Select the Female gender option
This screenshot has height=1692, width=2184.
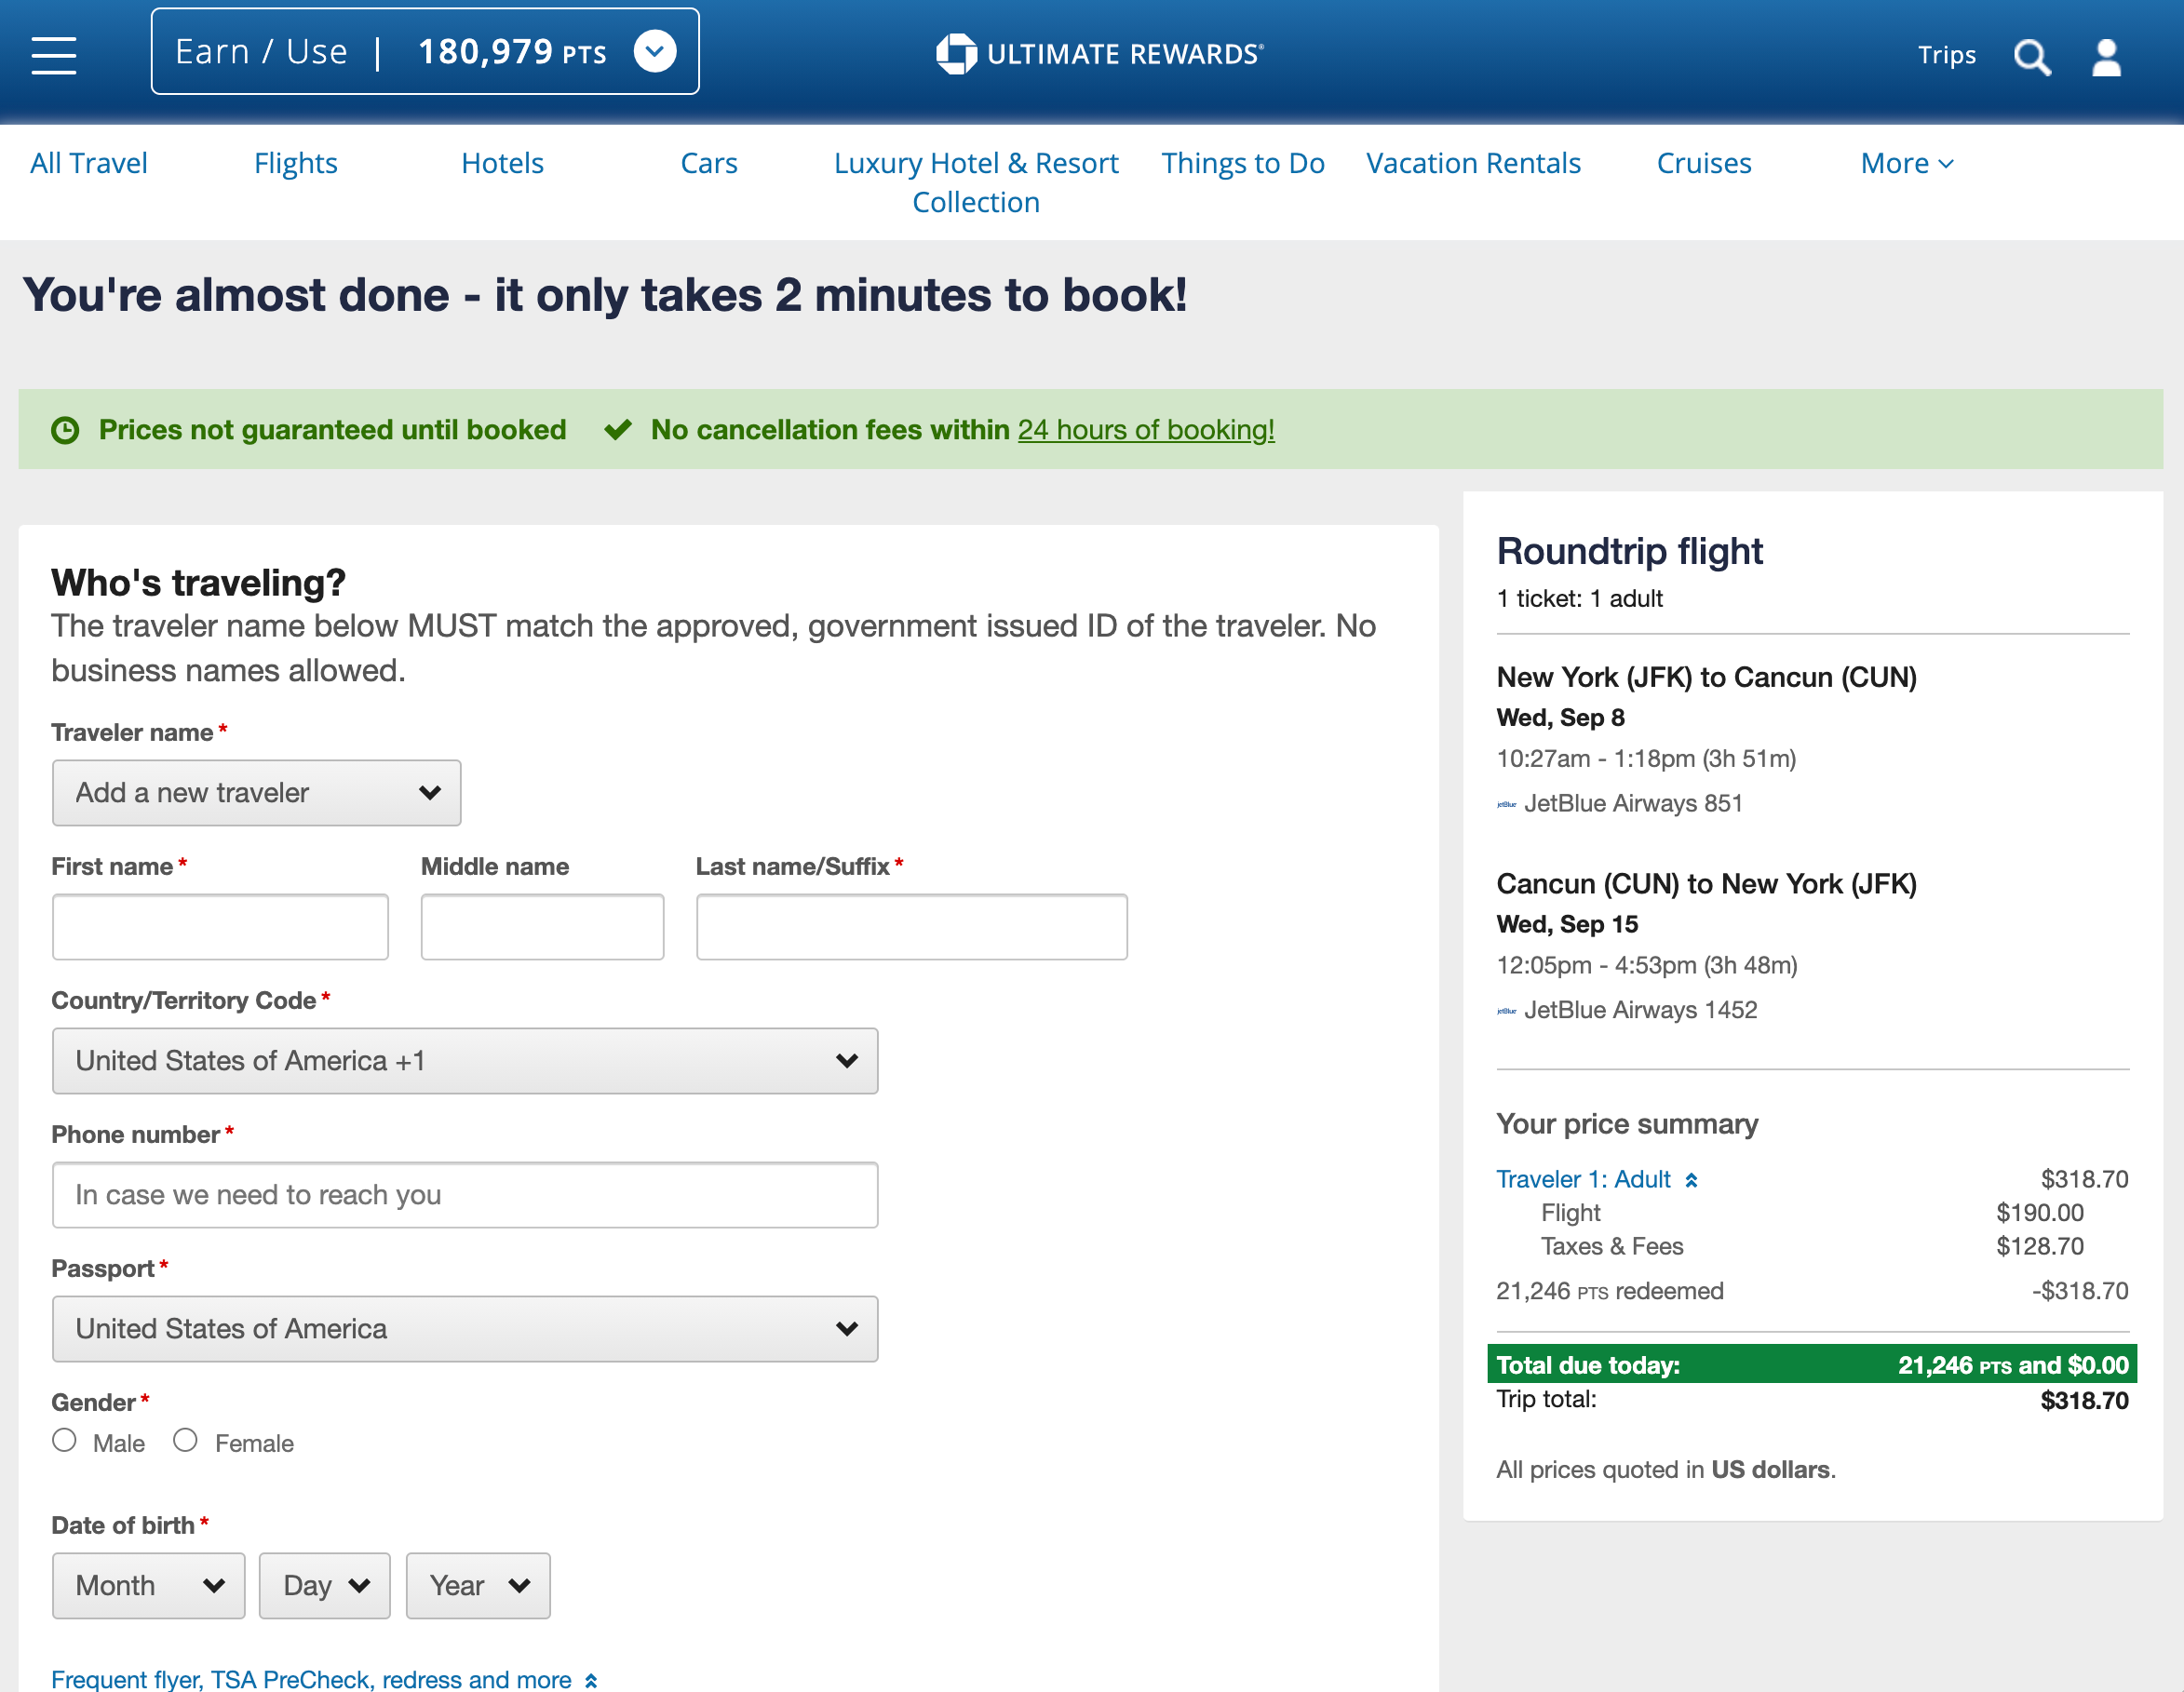pyautogui.click(x=185, y=1440)
